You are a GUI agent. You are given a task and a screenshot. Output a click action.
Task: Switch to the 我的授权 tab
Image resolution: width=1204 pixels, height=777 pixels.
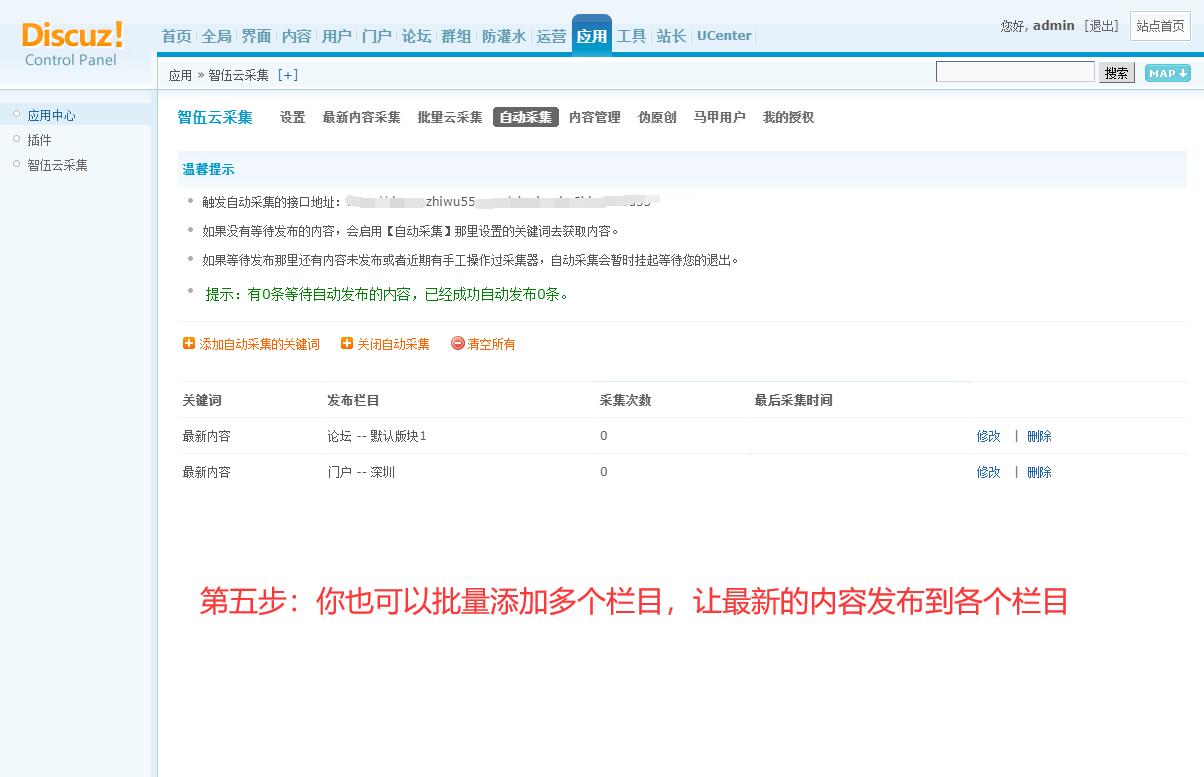[x=788, y=117]
